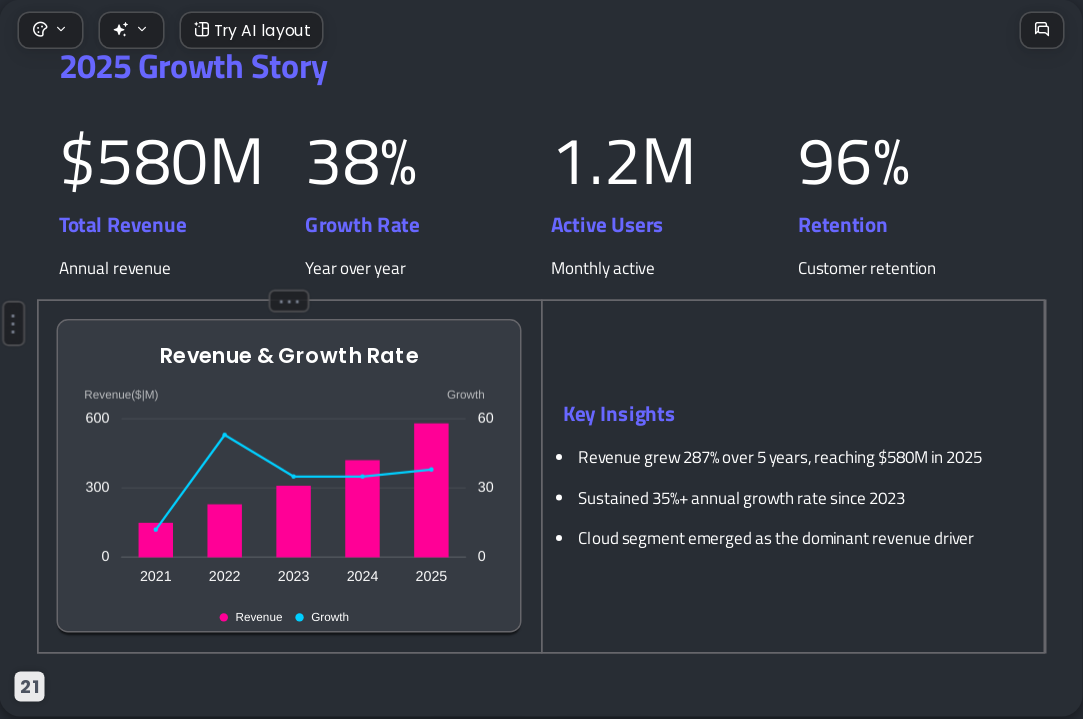Click the growth line peak at 2022
Screen dimensions: 1083x719
[224, 435]
